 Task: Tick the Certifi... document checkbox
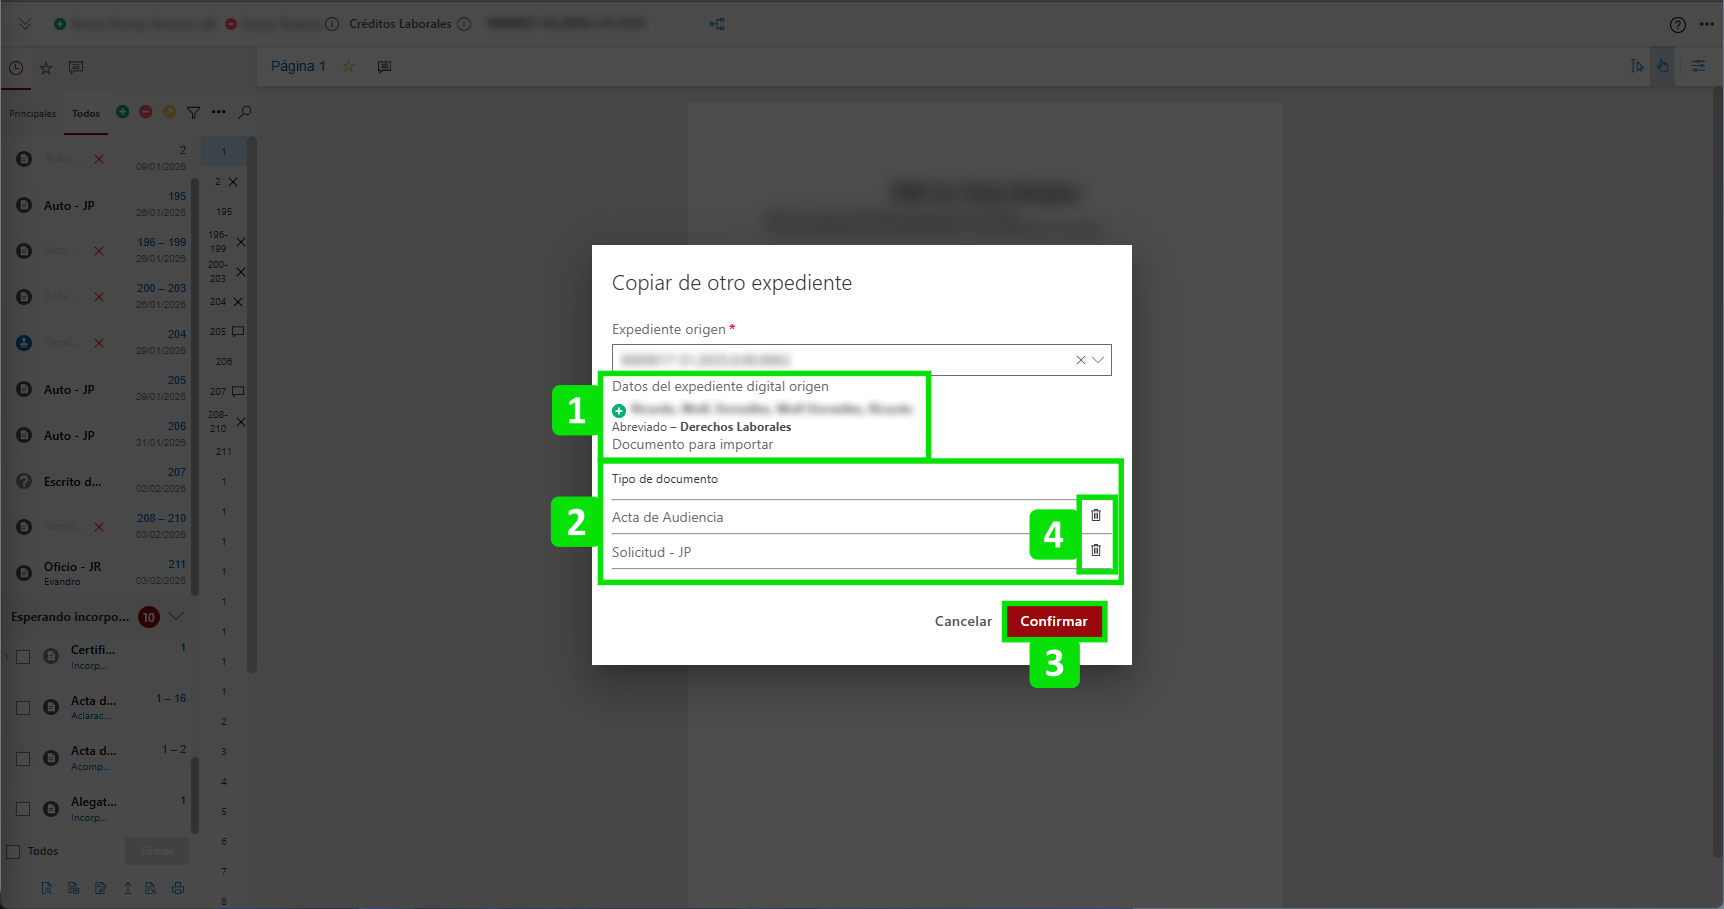point(23,657)
